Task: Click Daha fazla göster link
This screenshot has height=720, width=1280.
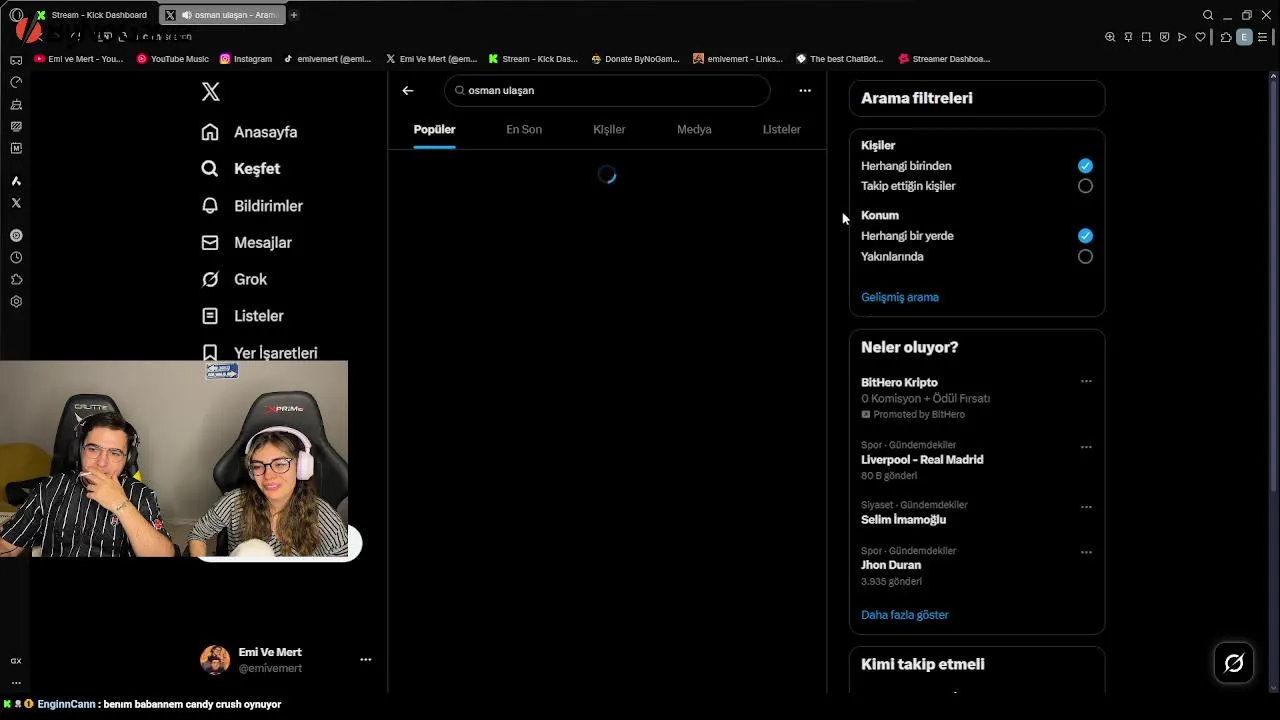Action: tap(905, 615)
